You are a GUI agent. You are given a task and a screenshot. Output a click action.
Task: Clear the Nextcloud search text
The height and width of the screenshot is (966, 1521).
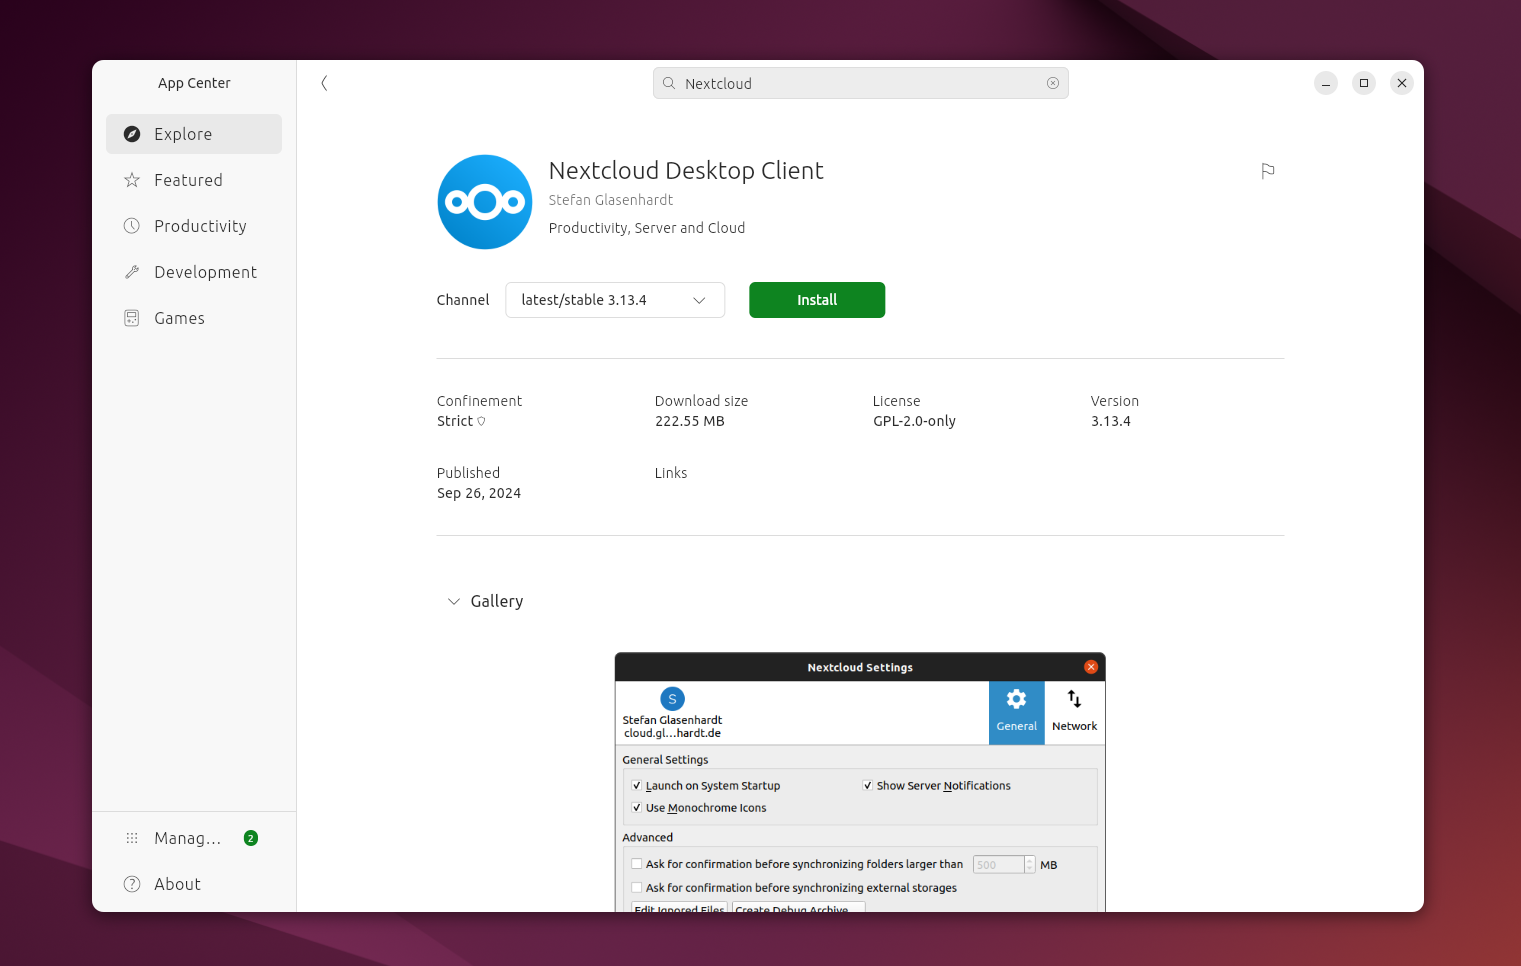[x=1053, y=83]
